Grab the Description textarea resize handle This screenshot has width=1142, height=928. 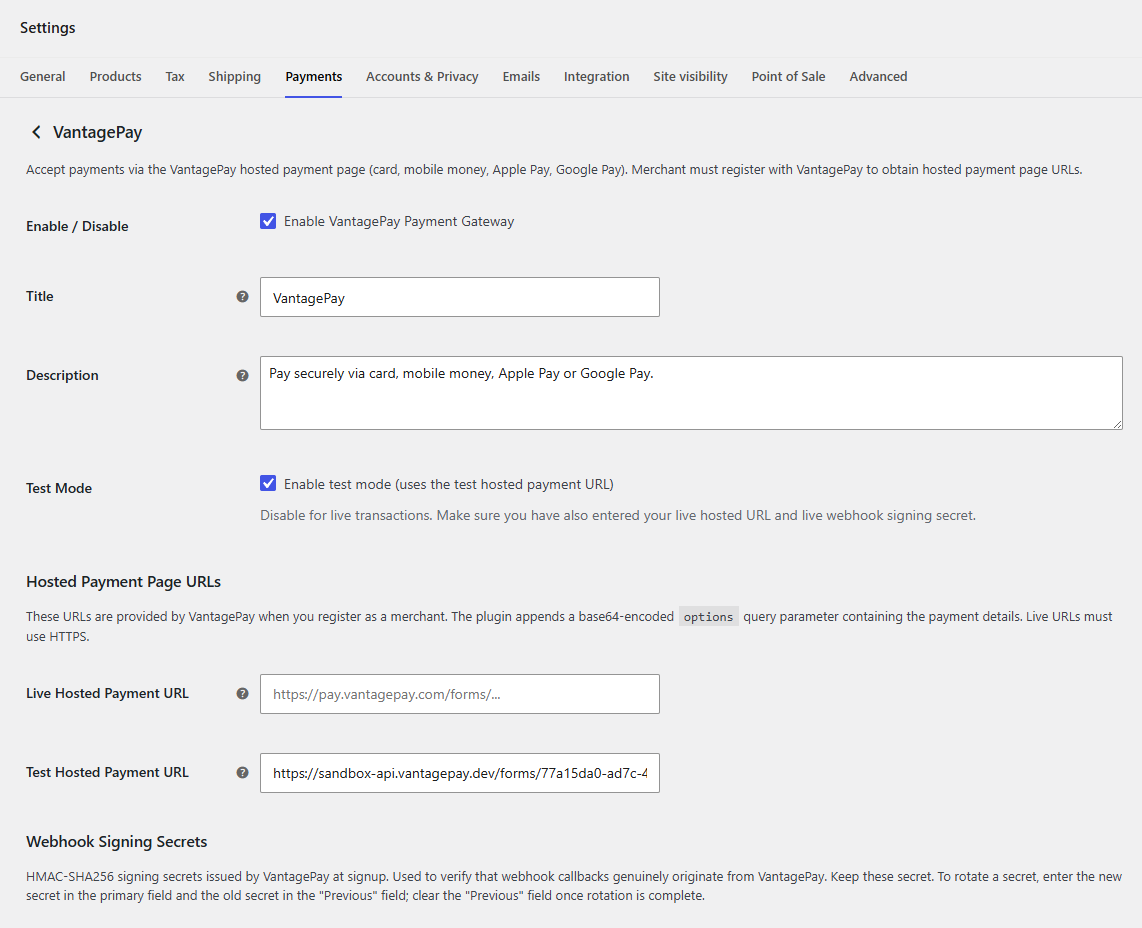coord(1117,424)
